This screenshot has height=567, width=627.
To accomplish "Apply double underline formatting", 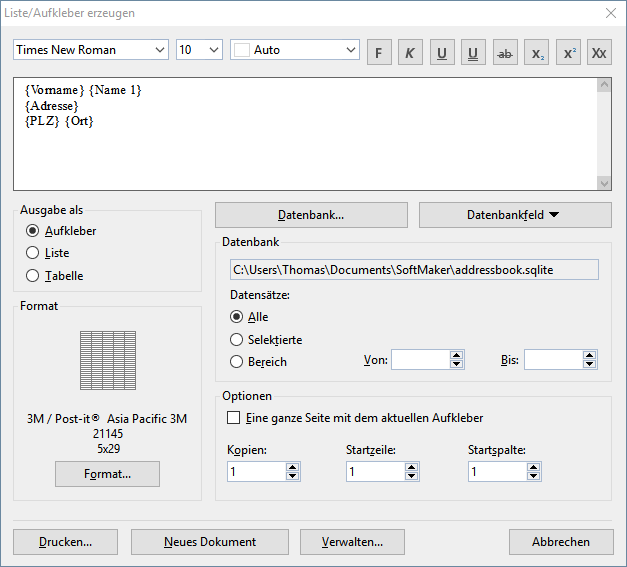I will (473, 52).
